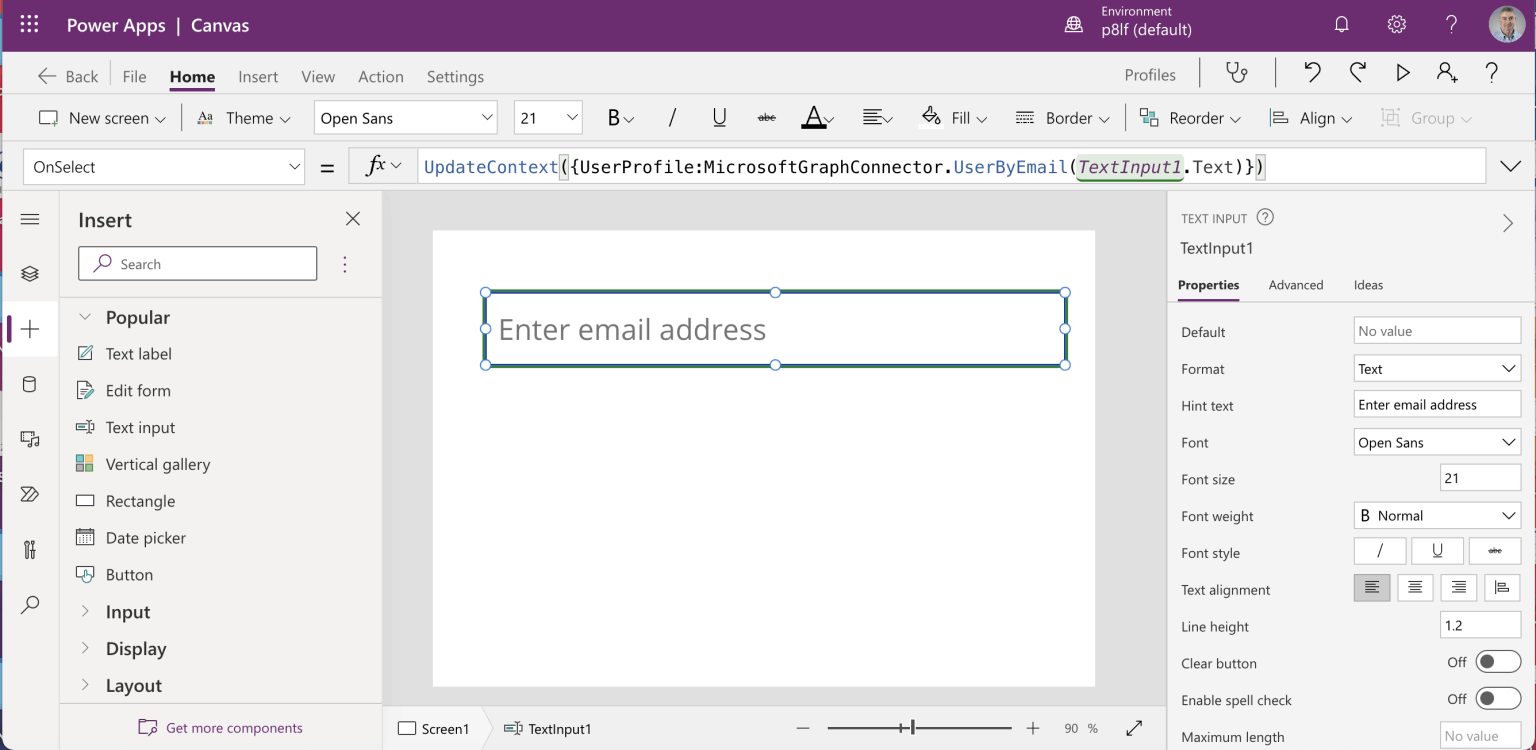Toggle strikethrough in Font style property

[1495, 551]
